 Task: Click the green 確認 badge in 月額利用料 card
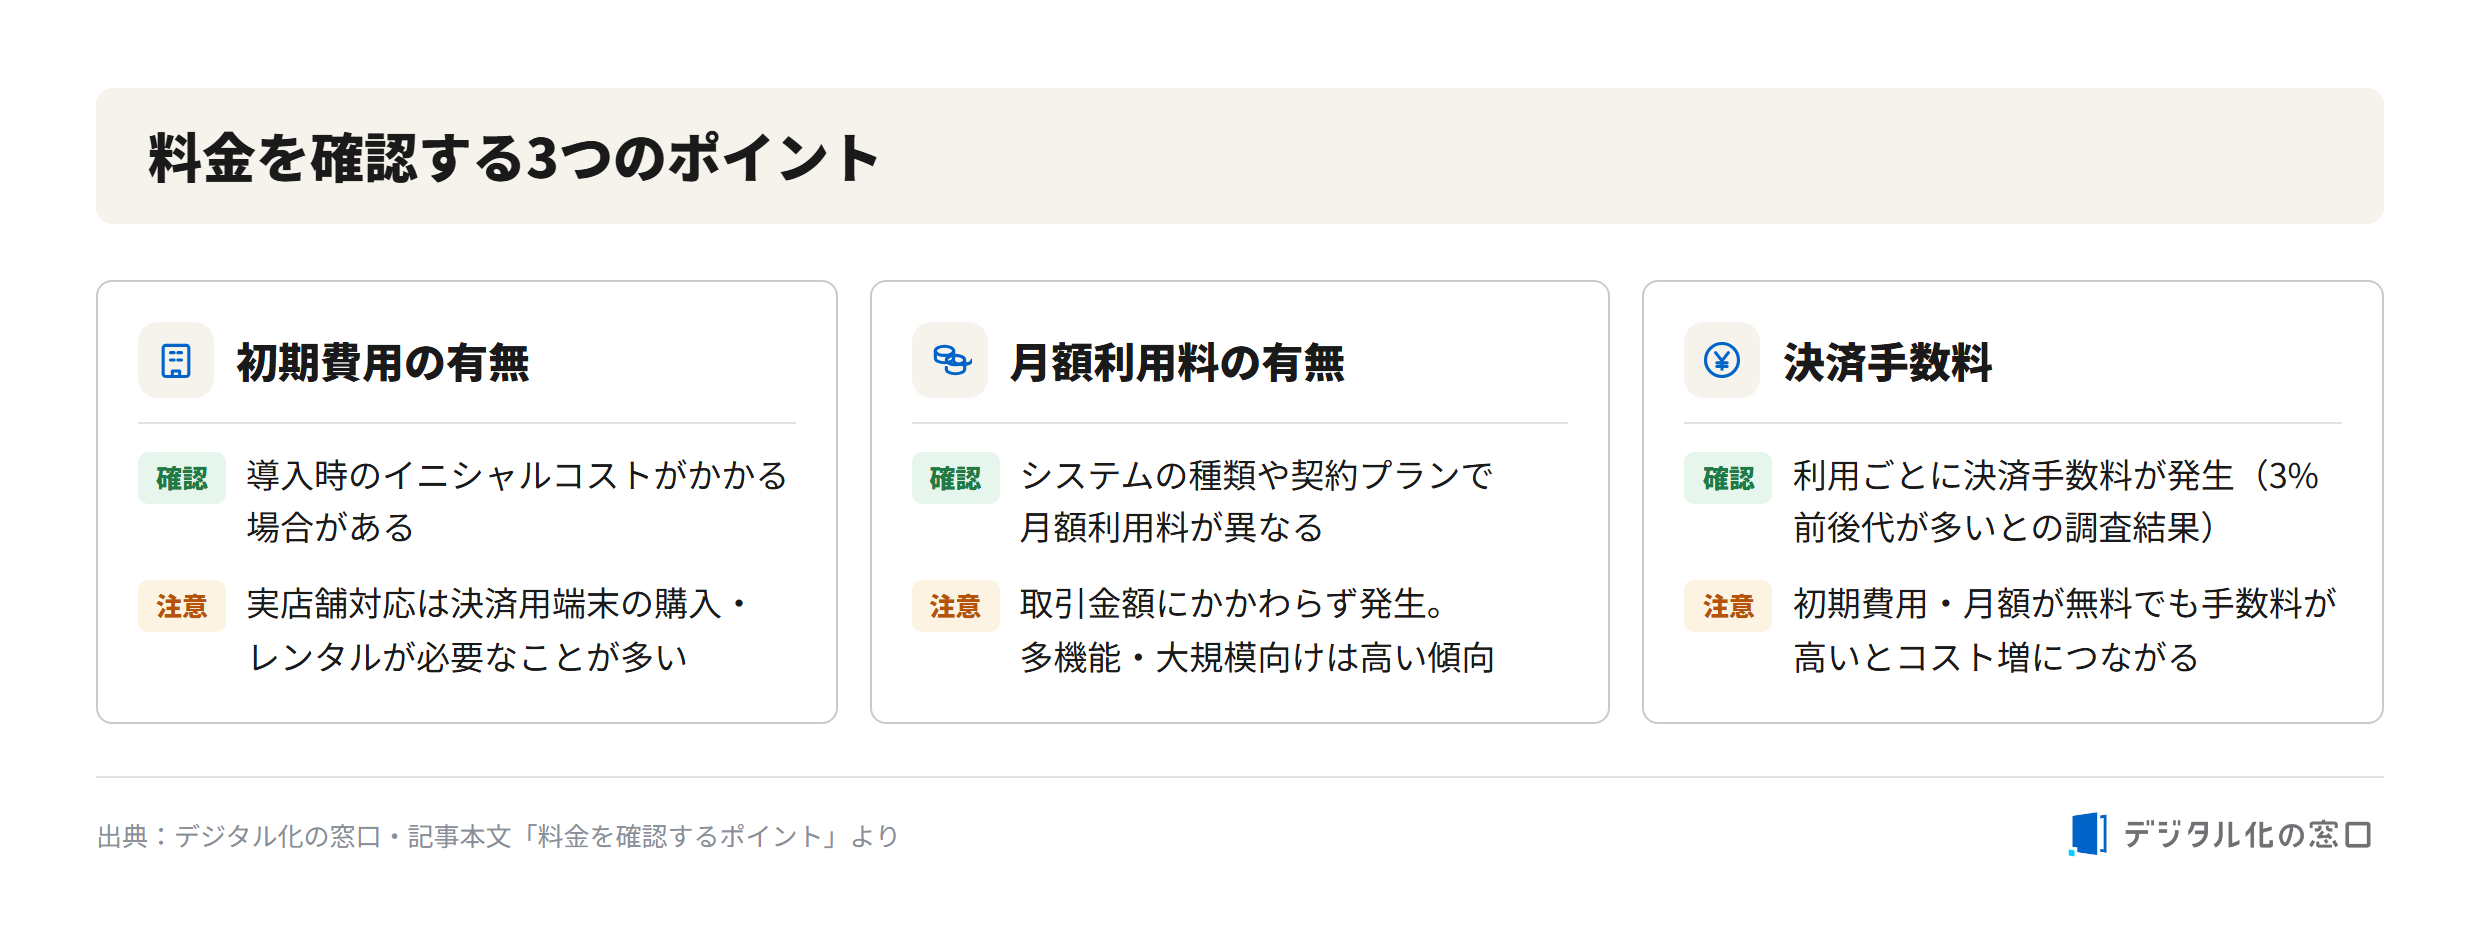[x=955, y=478]
